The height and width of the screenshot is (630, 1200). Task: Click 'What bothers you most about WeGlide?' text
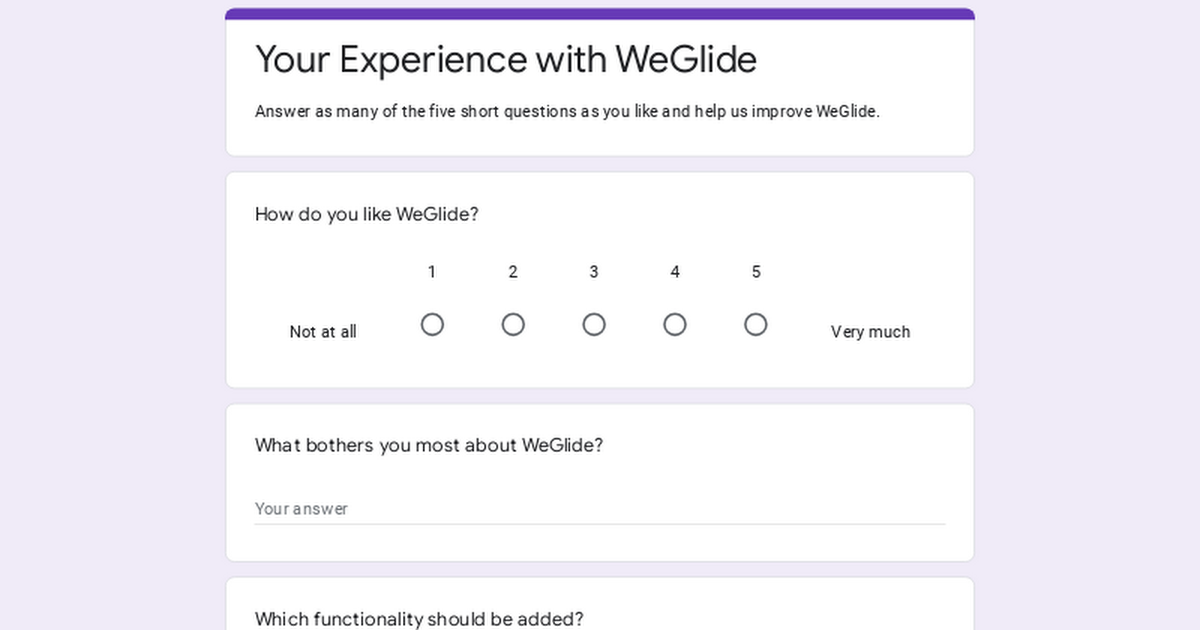(429, 445)
